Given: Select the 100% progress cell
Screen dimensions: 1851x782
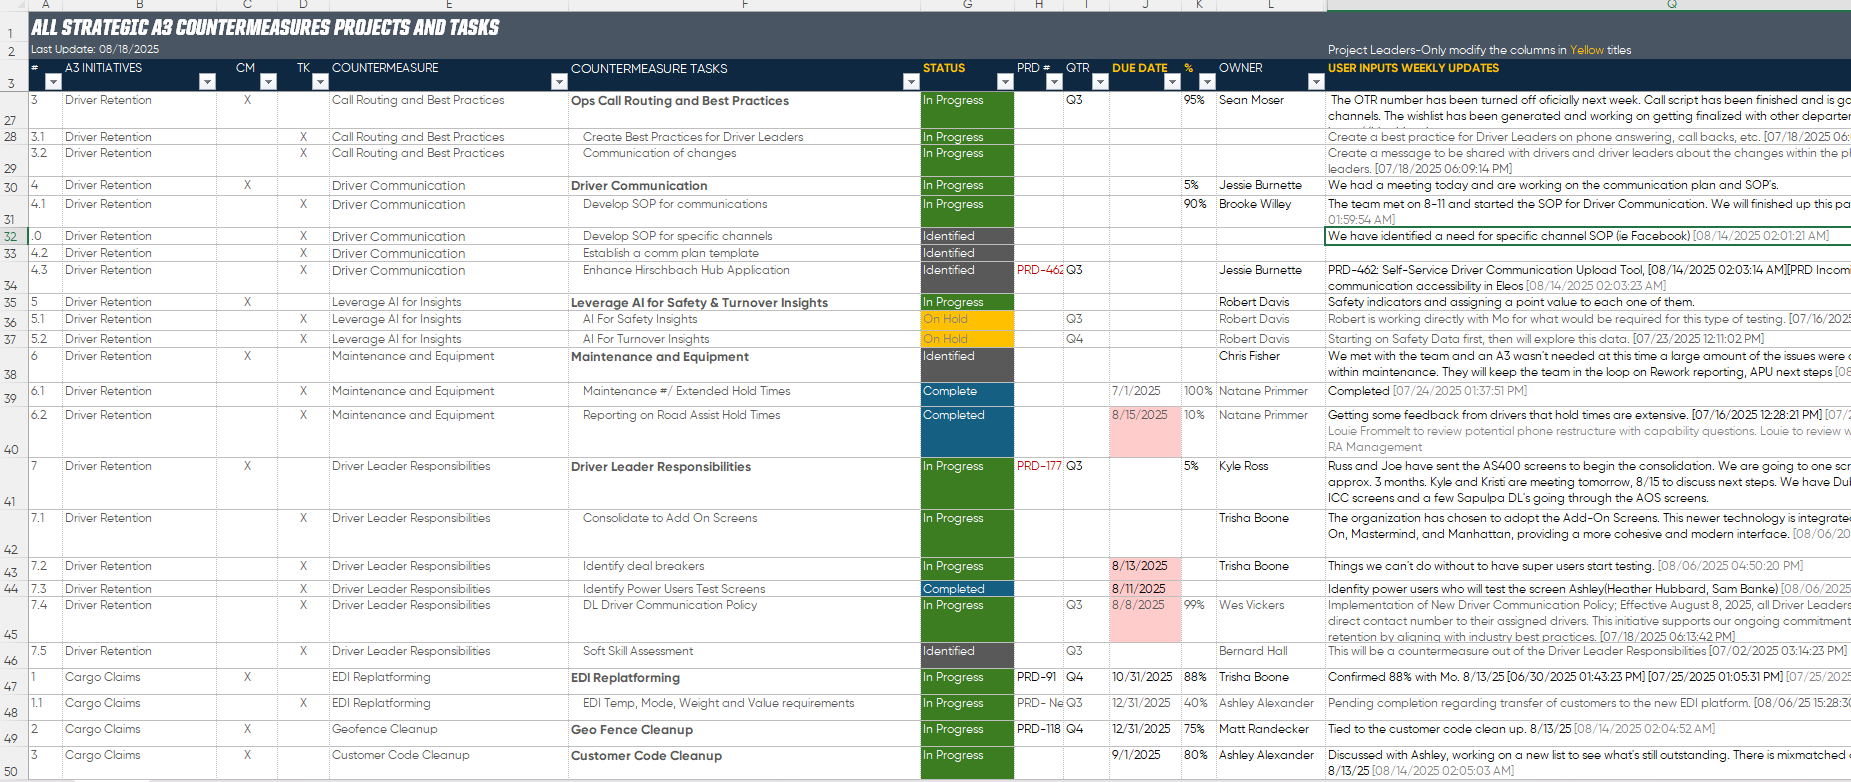Looking at the screenshot, I should click(x=1198, y=394).
